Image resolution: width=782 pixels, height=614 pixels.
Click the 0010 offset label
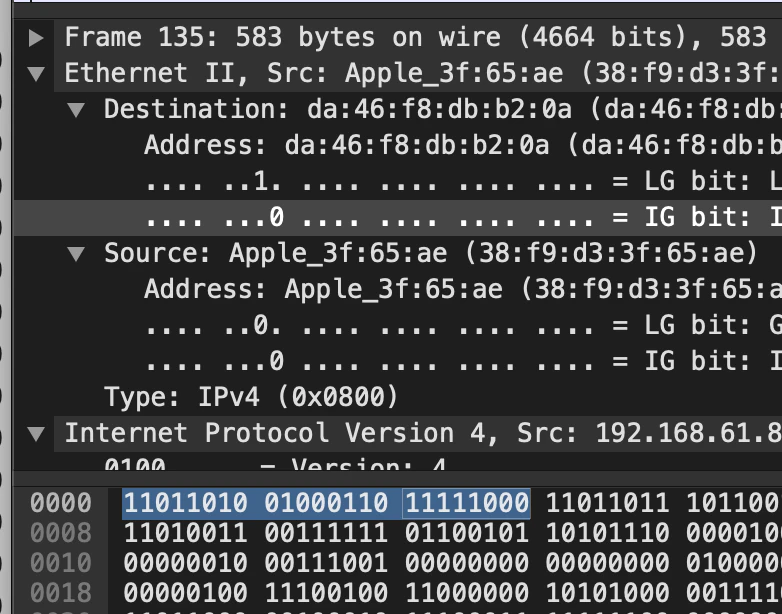[x=61, y=563]
